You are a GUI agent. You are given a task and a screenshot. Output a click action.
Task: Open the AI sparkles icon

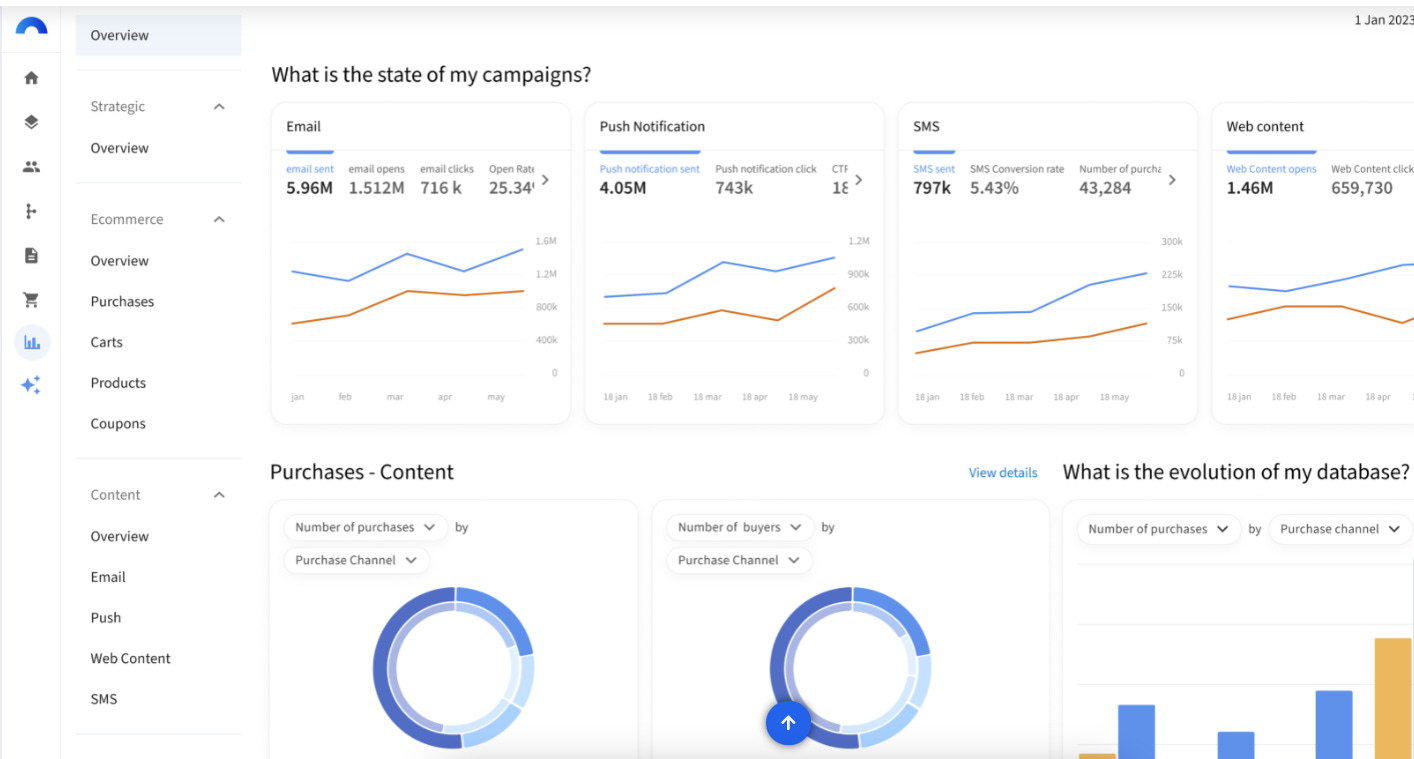click(31, 385)
